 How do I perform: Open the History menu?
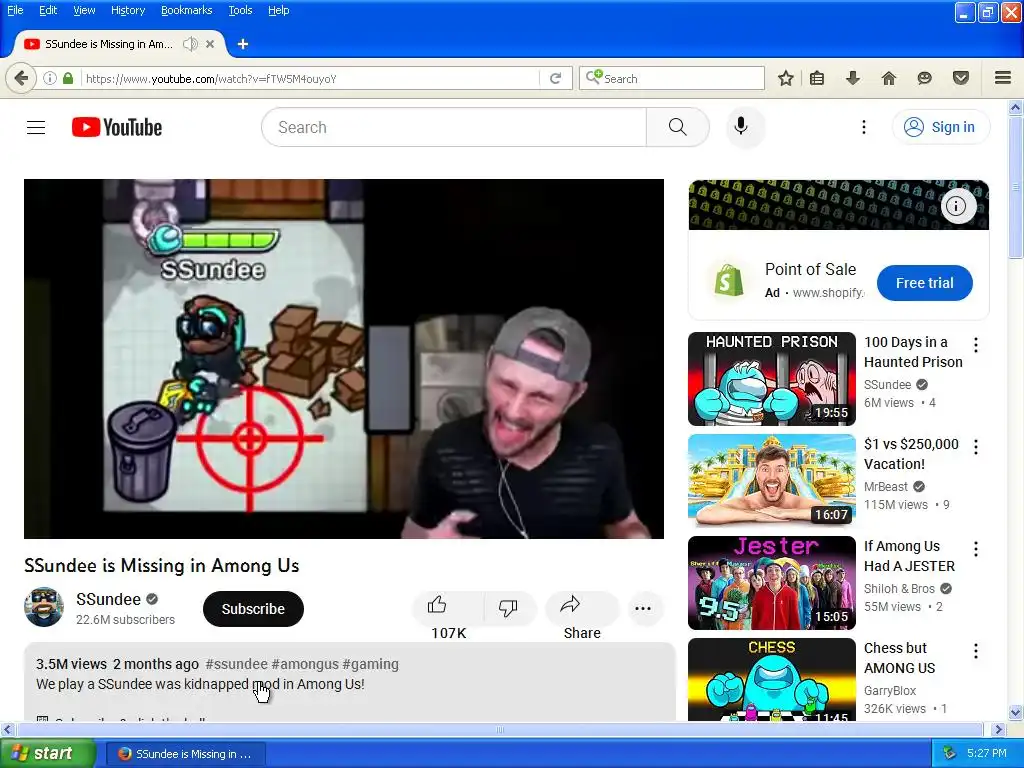[x=128, y=10]
